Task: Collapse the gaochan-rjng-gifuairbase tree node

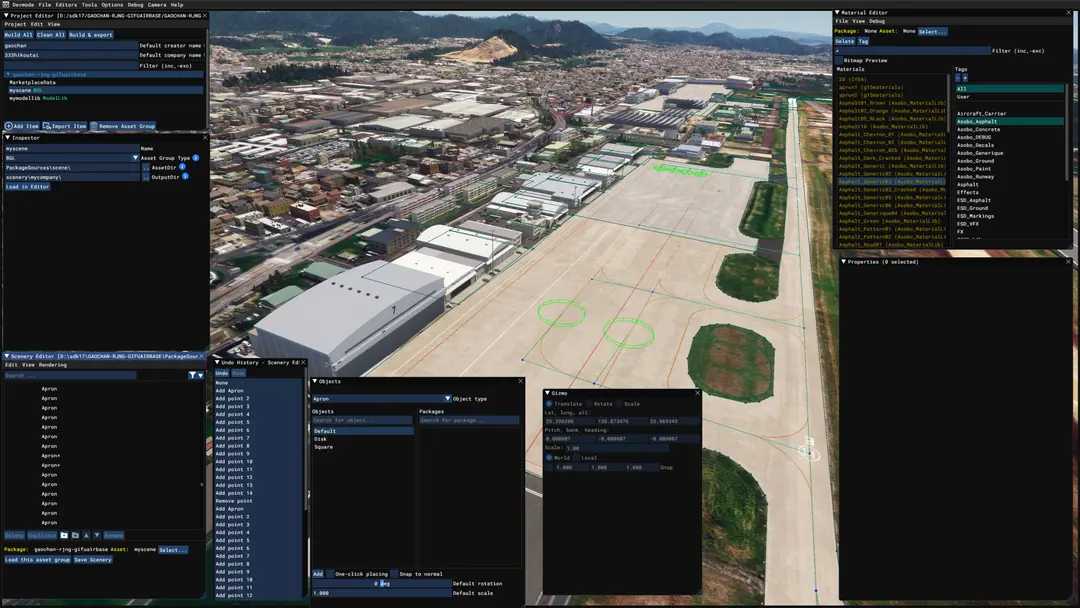Action: (8, 74)
